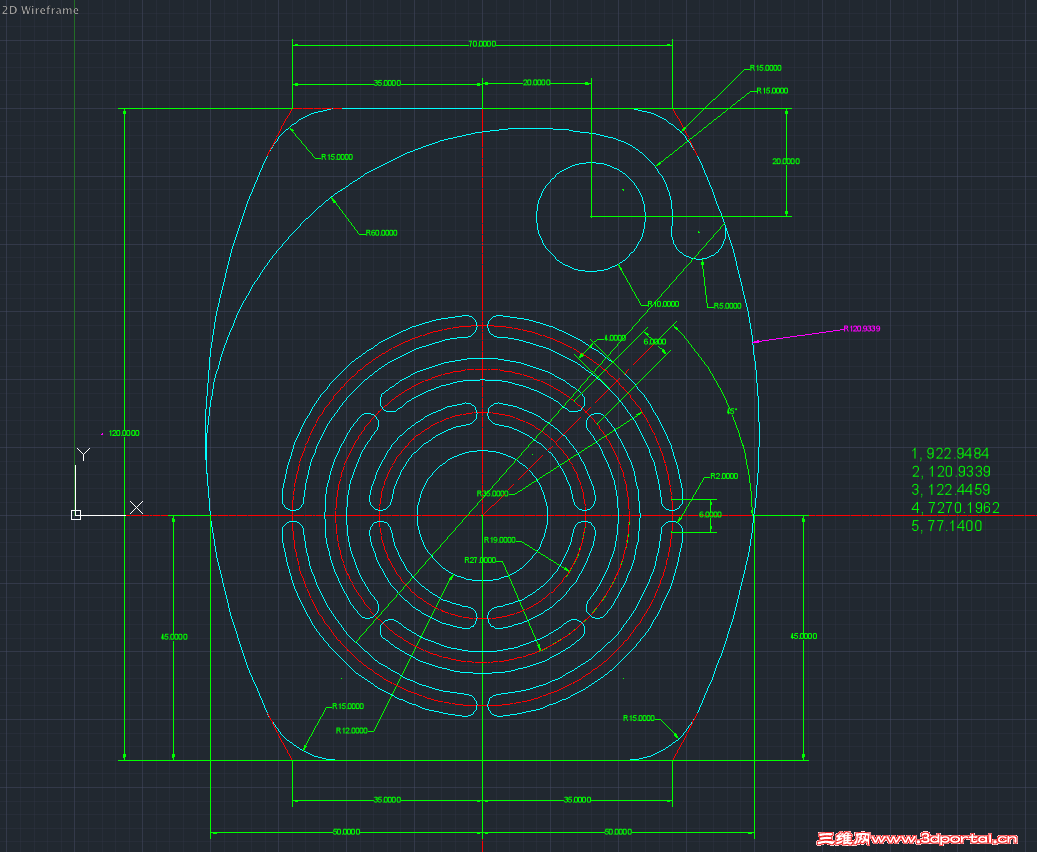Click the answer line '4, 7270.1962'
Viewport: 1037px width, 852px height.
(956, 507)
